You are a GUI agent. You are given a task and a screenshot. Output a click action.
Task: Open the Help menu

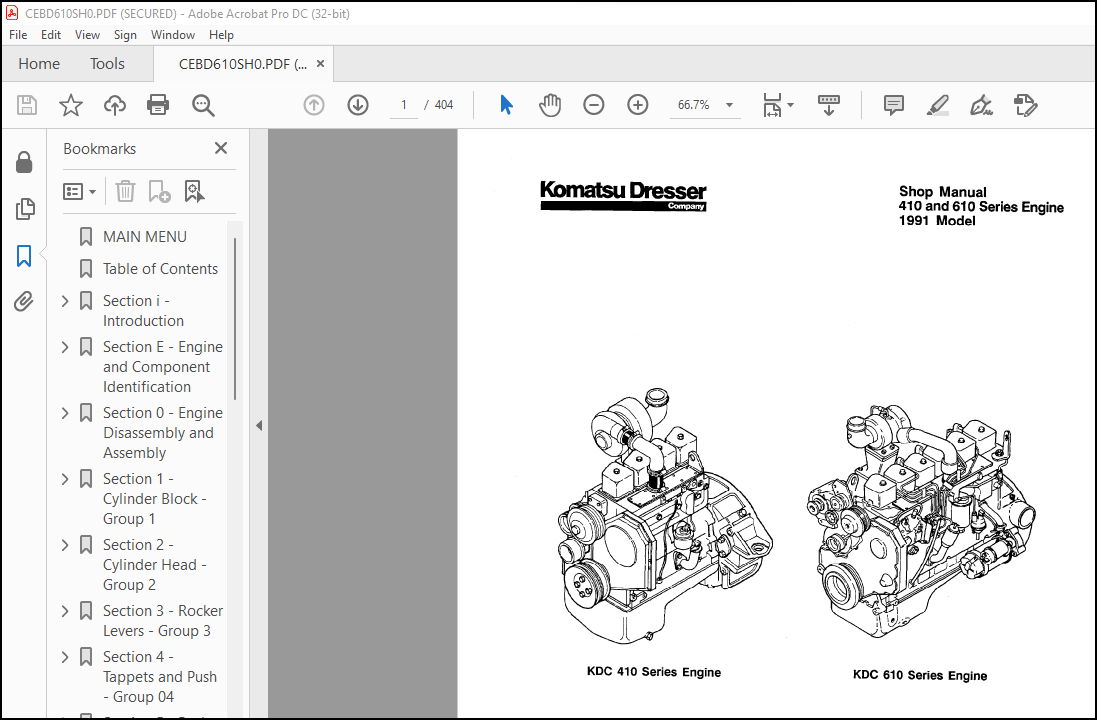(221, 34)
